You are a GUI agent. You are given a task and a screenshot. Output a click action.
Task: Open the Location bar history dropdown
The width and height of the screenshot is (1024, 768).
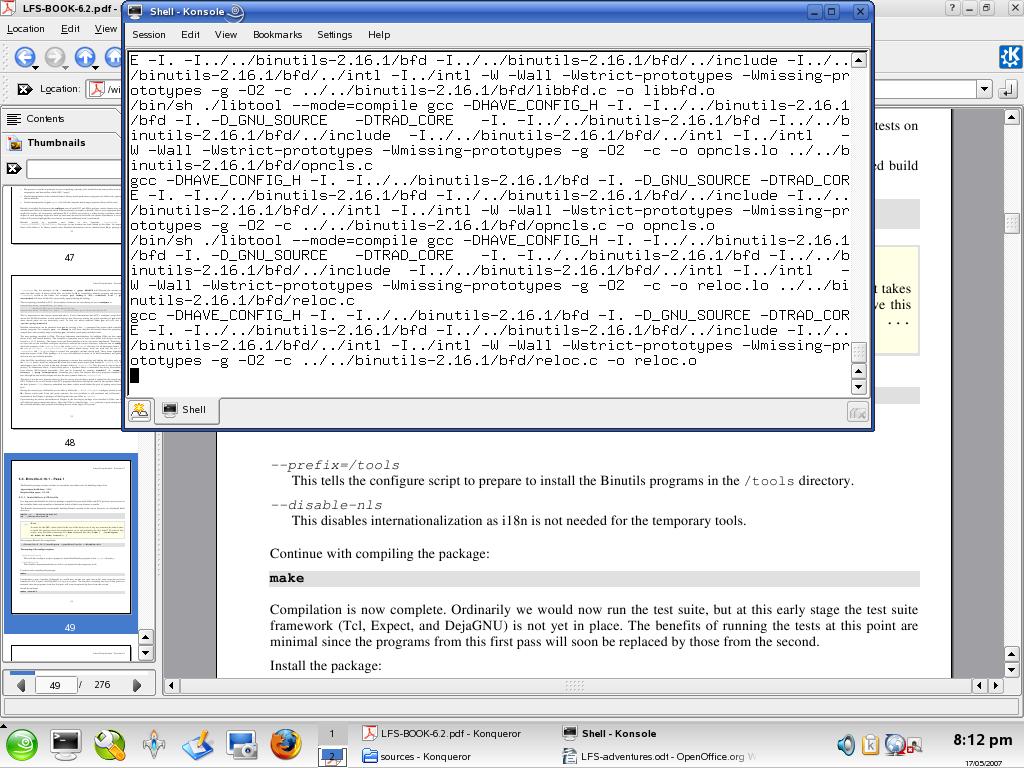click(984, 89)
